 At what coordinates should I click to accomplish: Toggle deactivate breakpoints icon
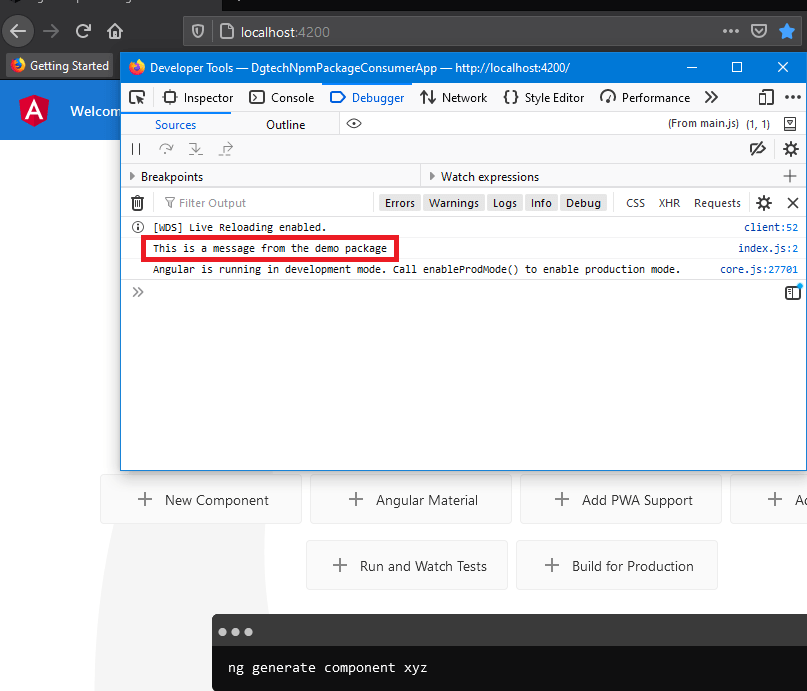758,149
